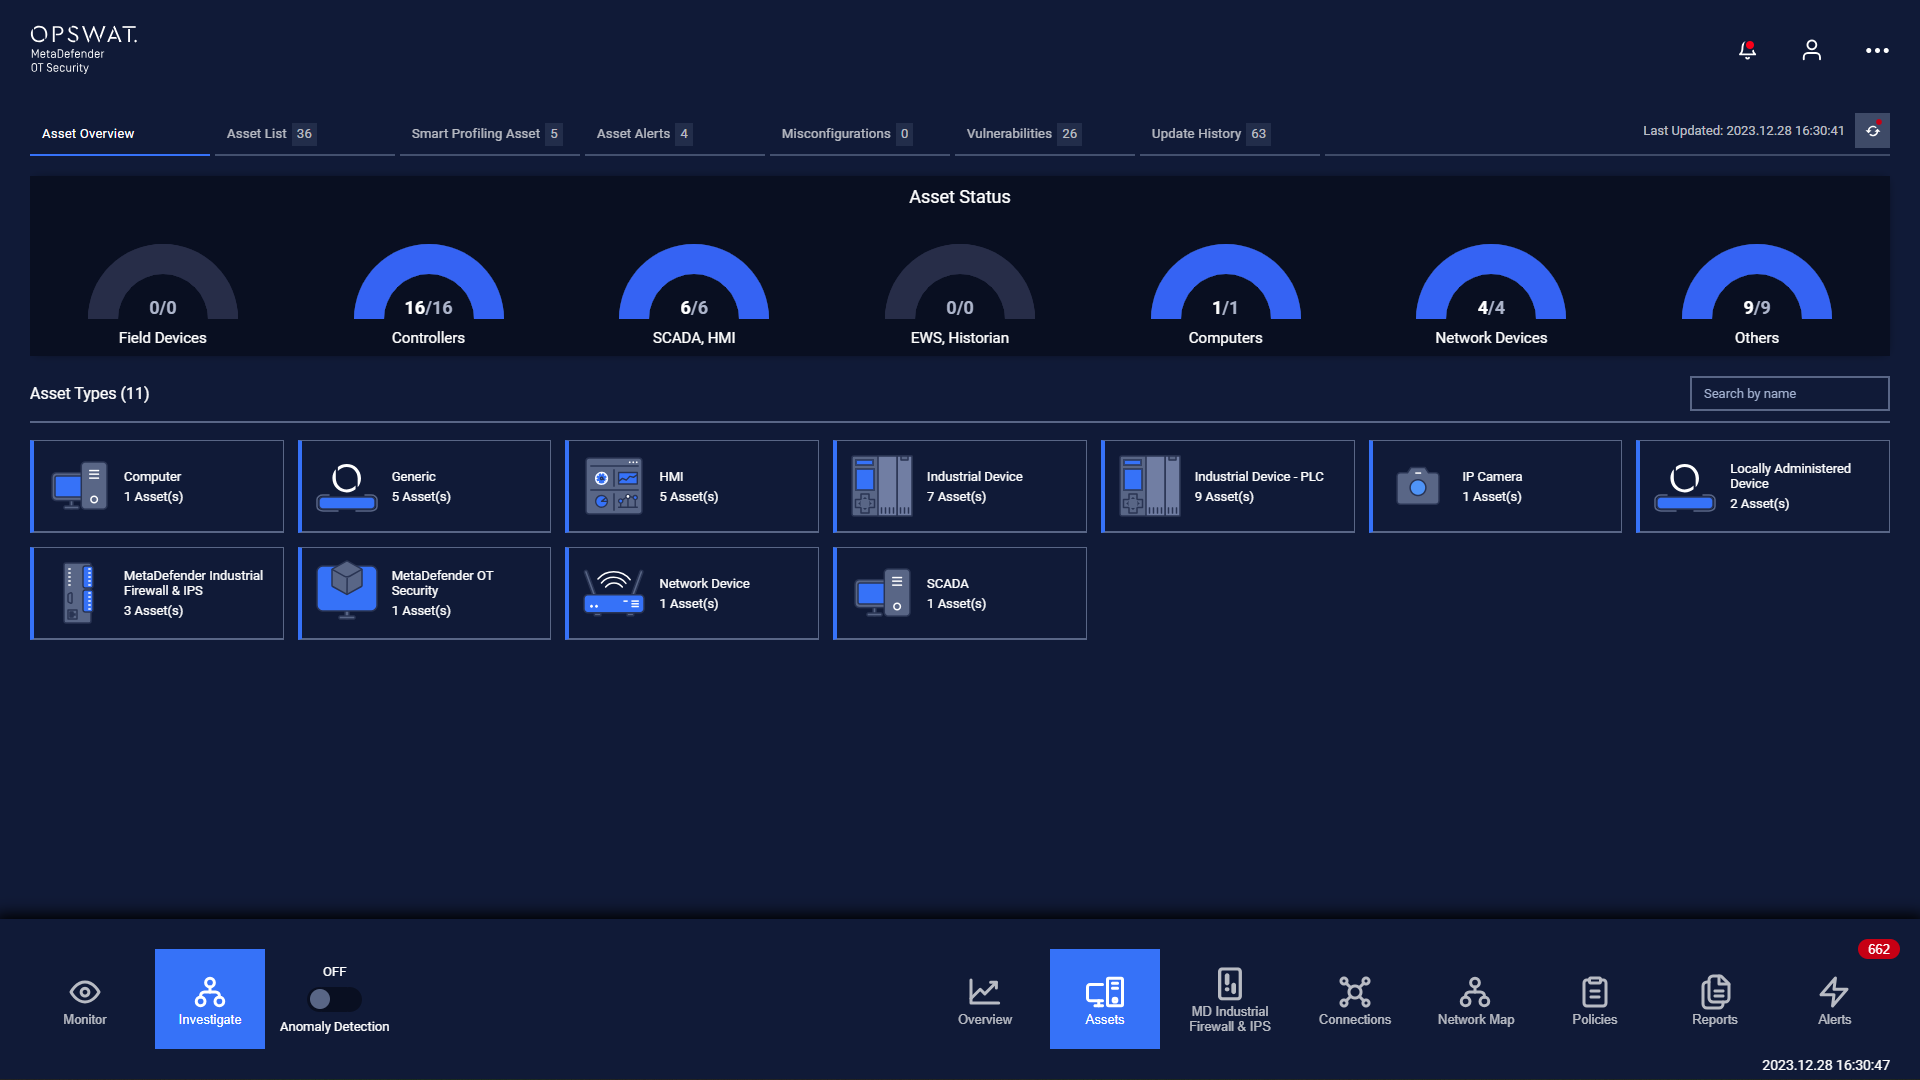Click the MetaDefender Industrial Firewall & IPS icon

pyautogui.click(x=78, y=593)
